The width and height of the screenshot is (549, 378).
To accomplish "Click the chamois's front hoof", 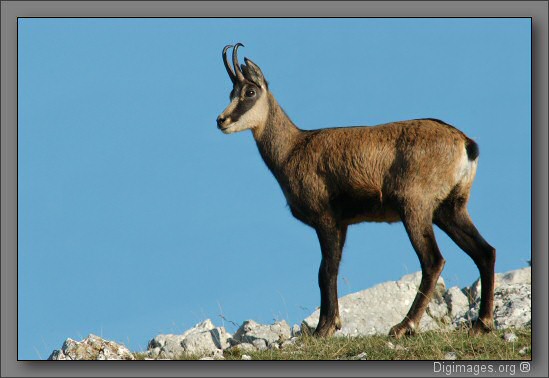I will pos(326,329).
